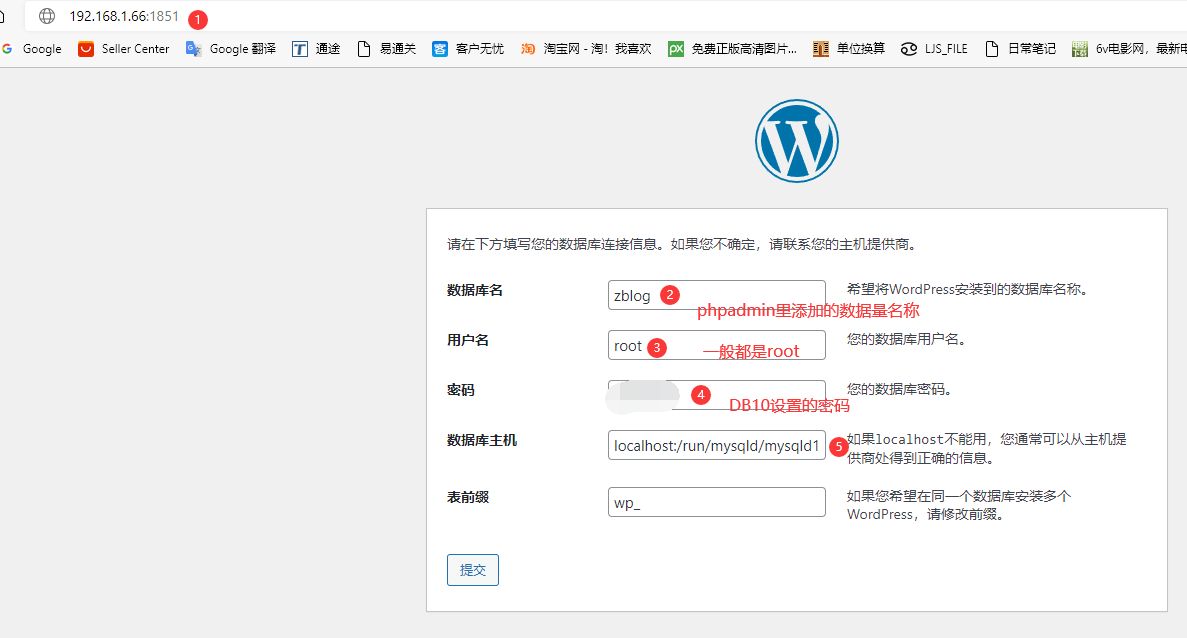1187x638 pixels.
Task: Open the 免费正版高清图片 bookmark
Action: [x=732, y=48]
